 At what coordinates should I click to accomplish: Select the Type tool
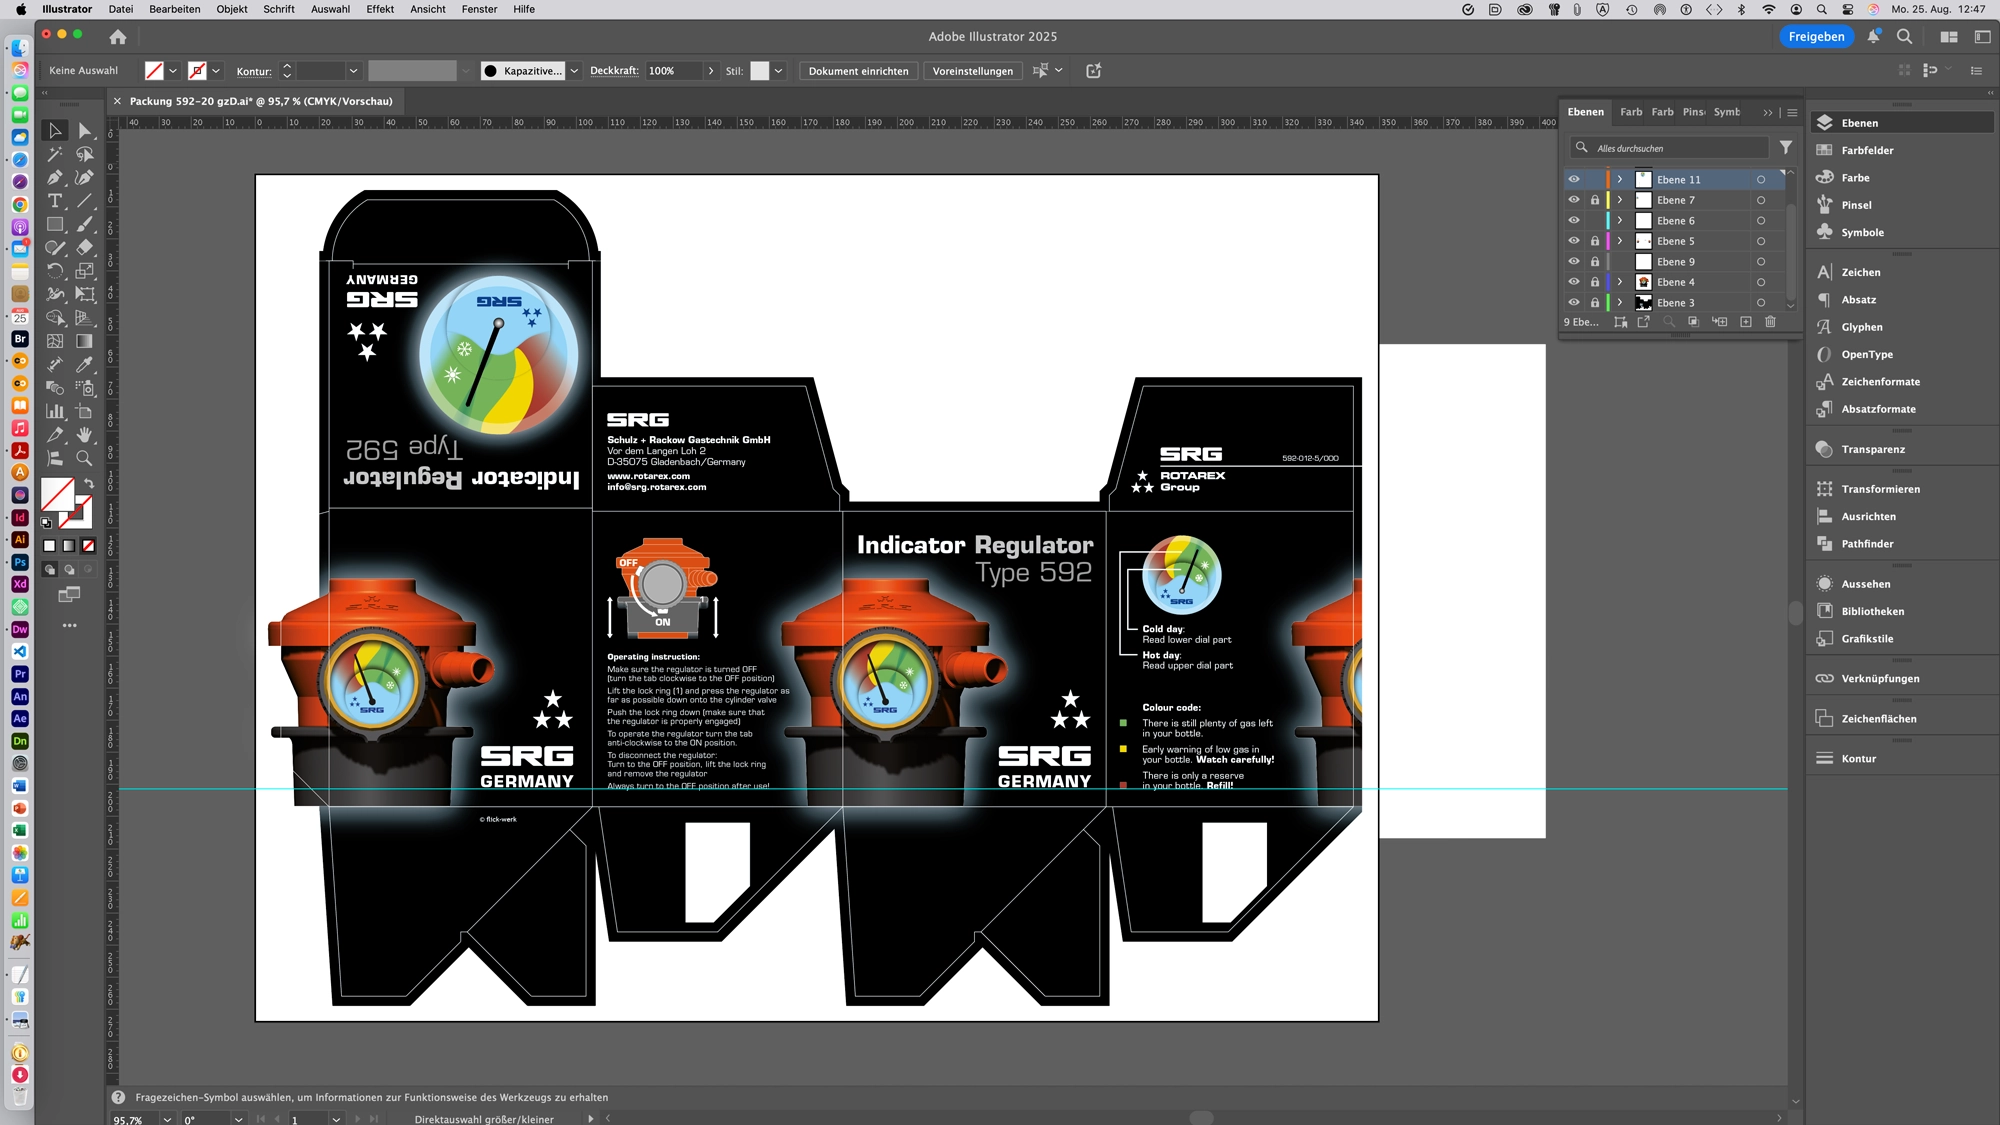tap(55, 201)
